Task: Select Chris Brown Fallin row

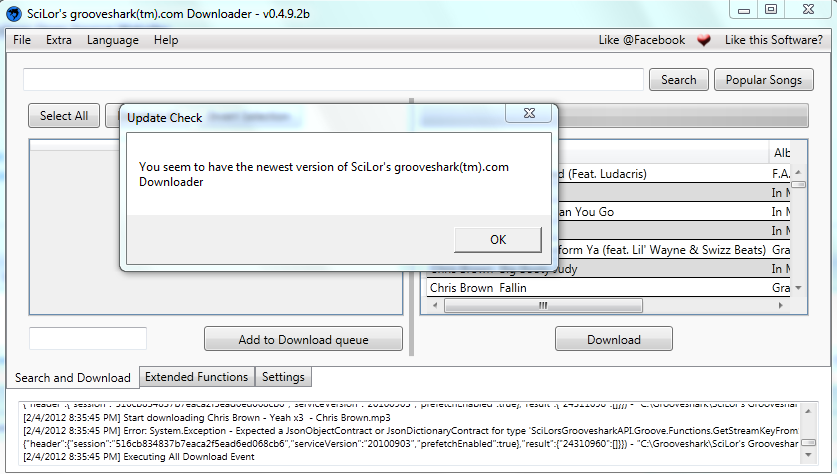Action: coord(607,288)
